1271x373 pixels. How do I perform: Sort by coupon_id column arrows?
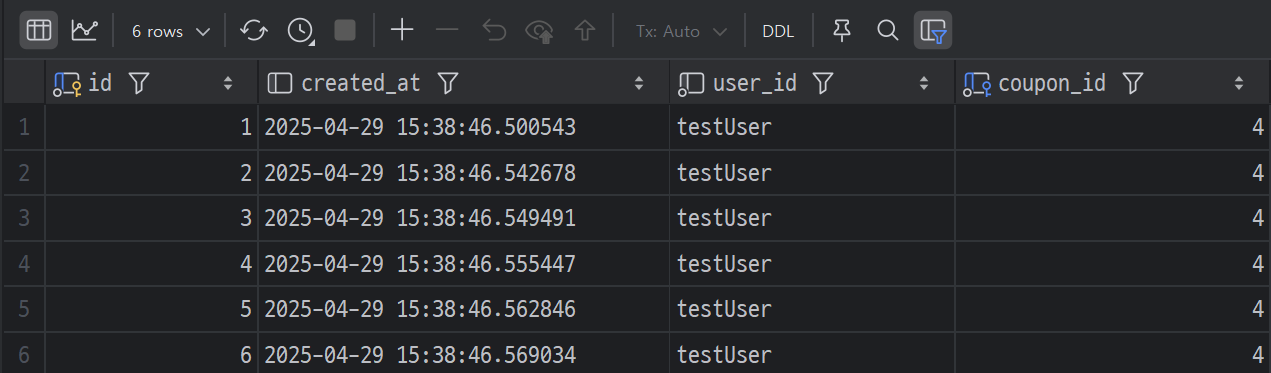pyautogui.click(x=1239, y=83)
